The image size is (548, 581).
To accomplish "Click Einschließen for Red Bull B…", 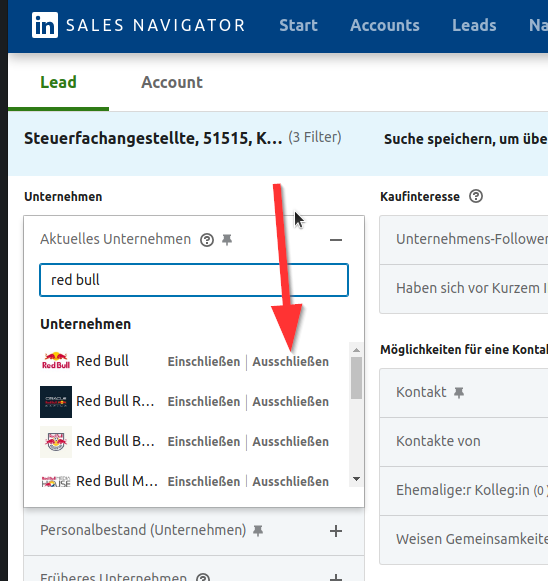I will [x=204, y=442].
